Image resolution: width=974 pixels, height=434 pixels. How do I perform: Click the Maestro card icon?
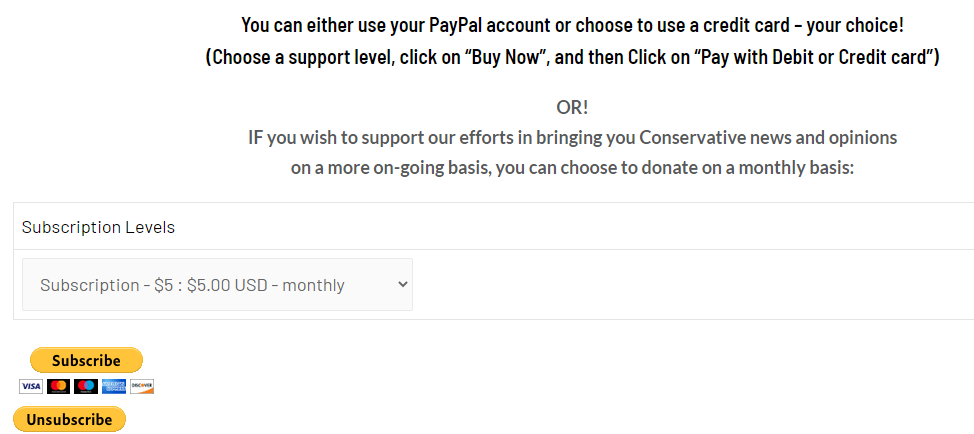pyautogui.click(x=86, y=386)
